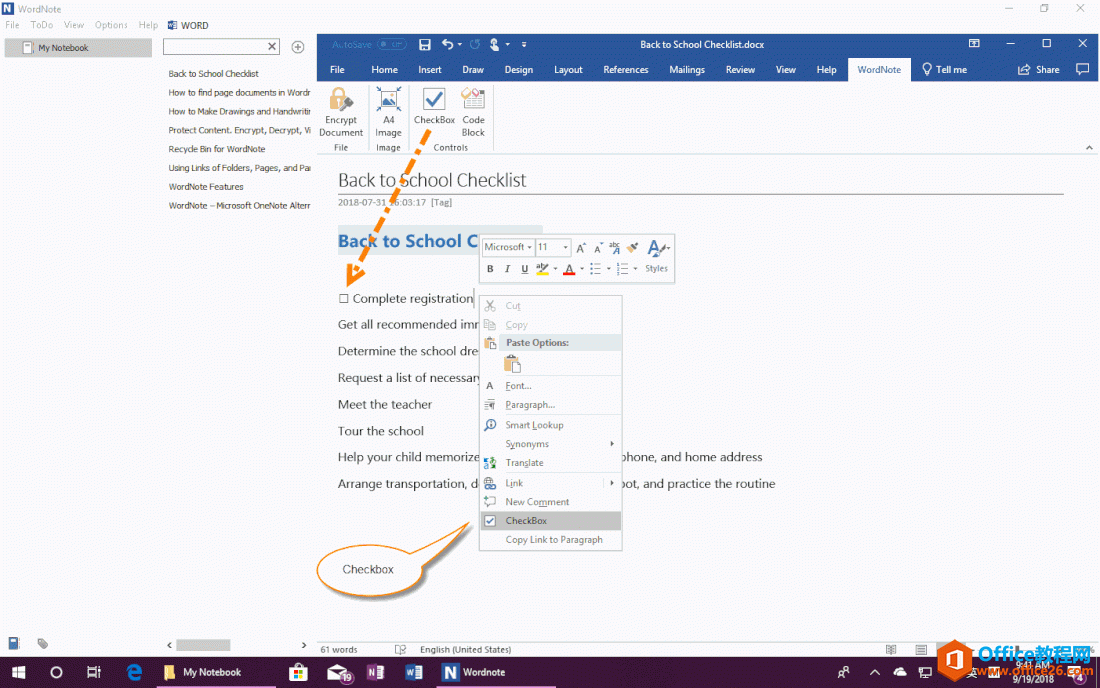Expand the Synonyms submenu

527,444
